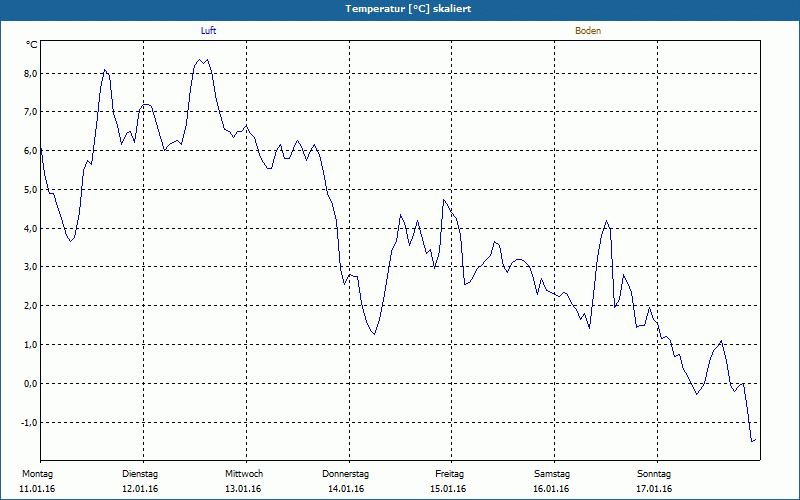Click the 'Sonntag' day label
Screen dimensions: 800x500
(x=654, y=474)
